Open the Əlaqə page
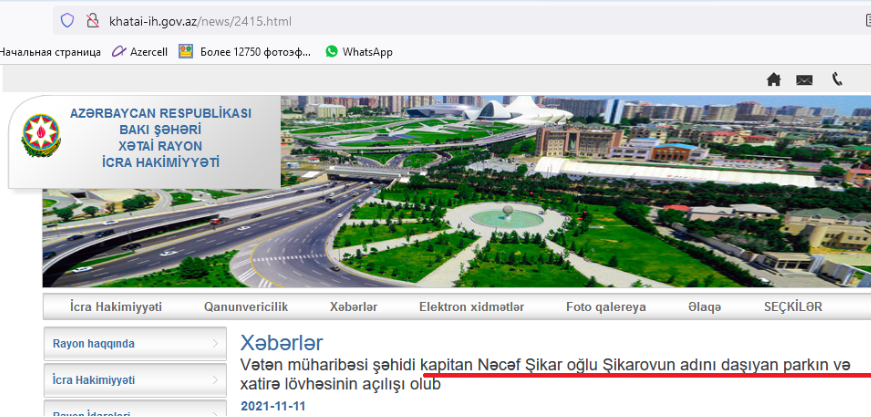 point(704,307)
